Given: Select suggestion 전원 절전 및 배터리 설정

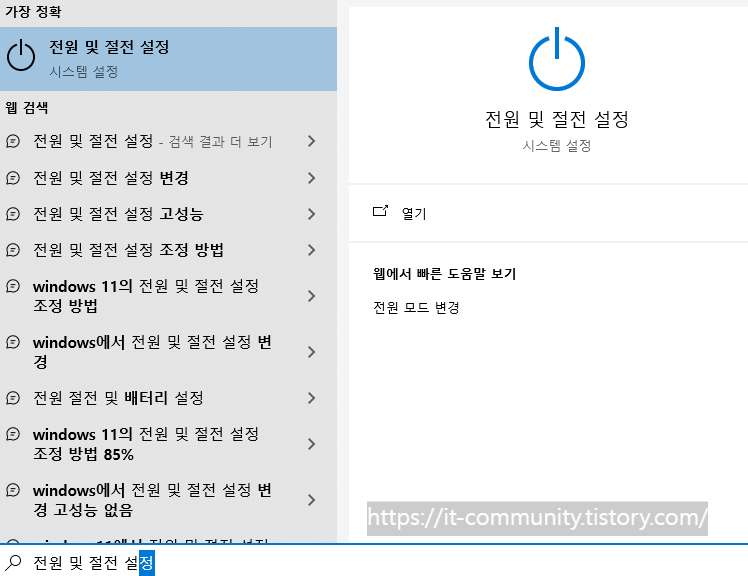Looking at the screenshot, I should point(168,398).
